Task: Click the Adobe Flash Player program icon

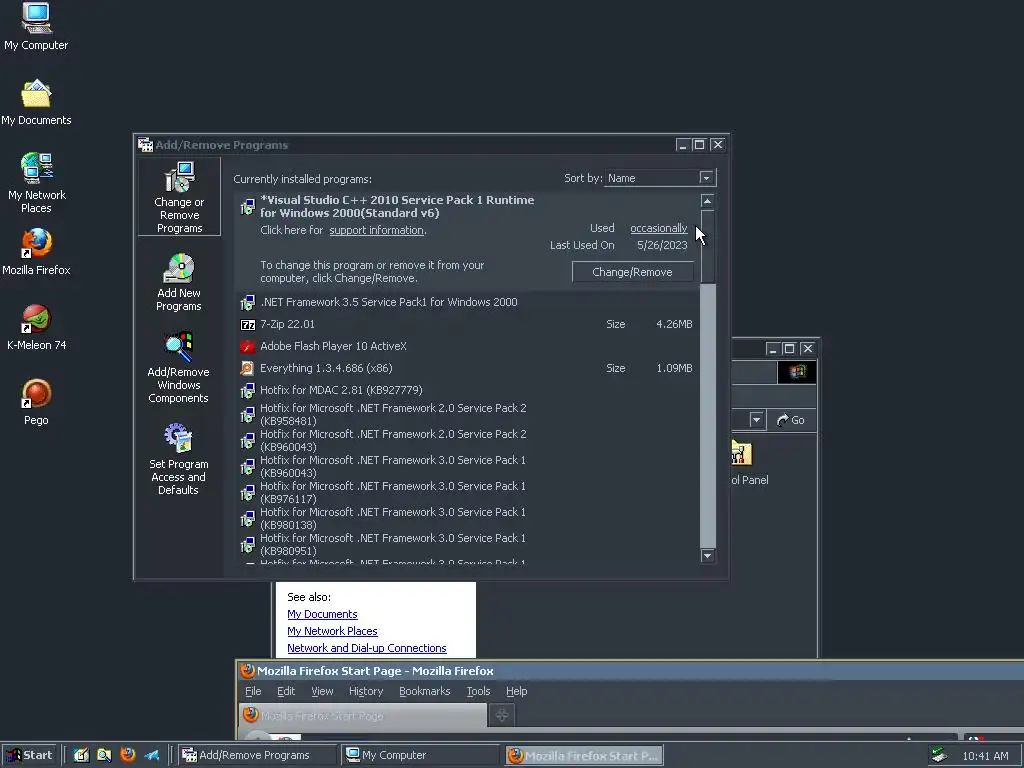Action: pos(248,346)
